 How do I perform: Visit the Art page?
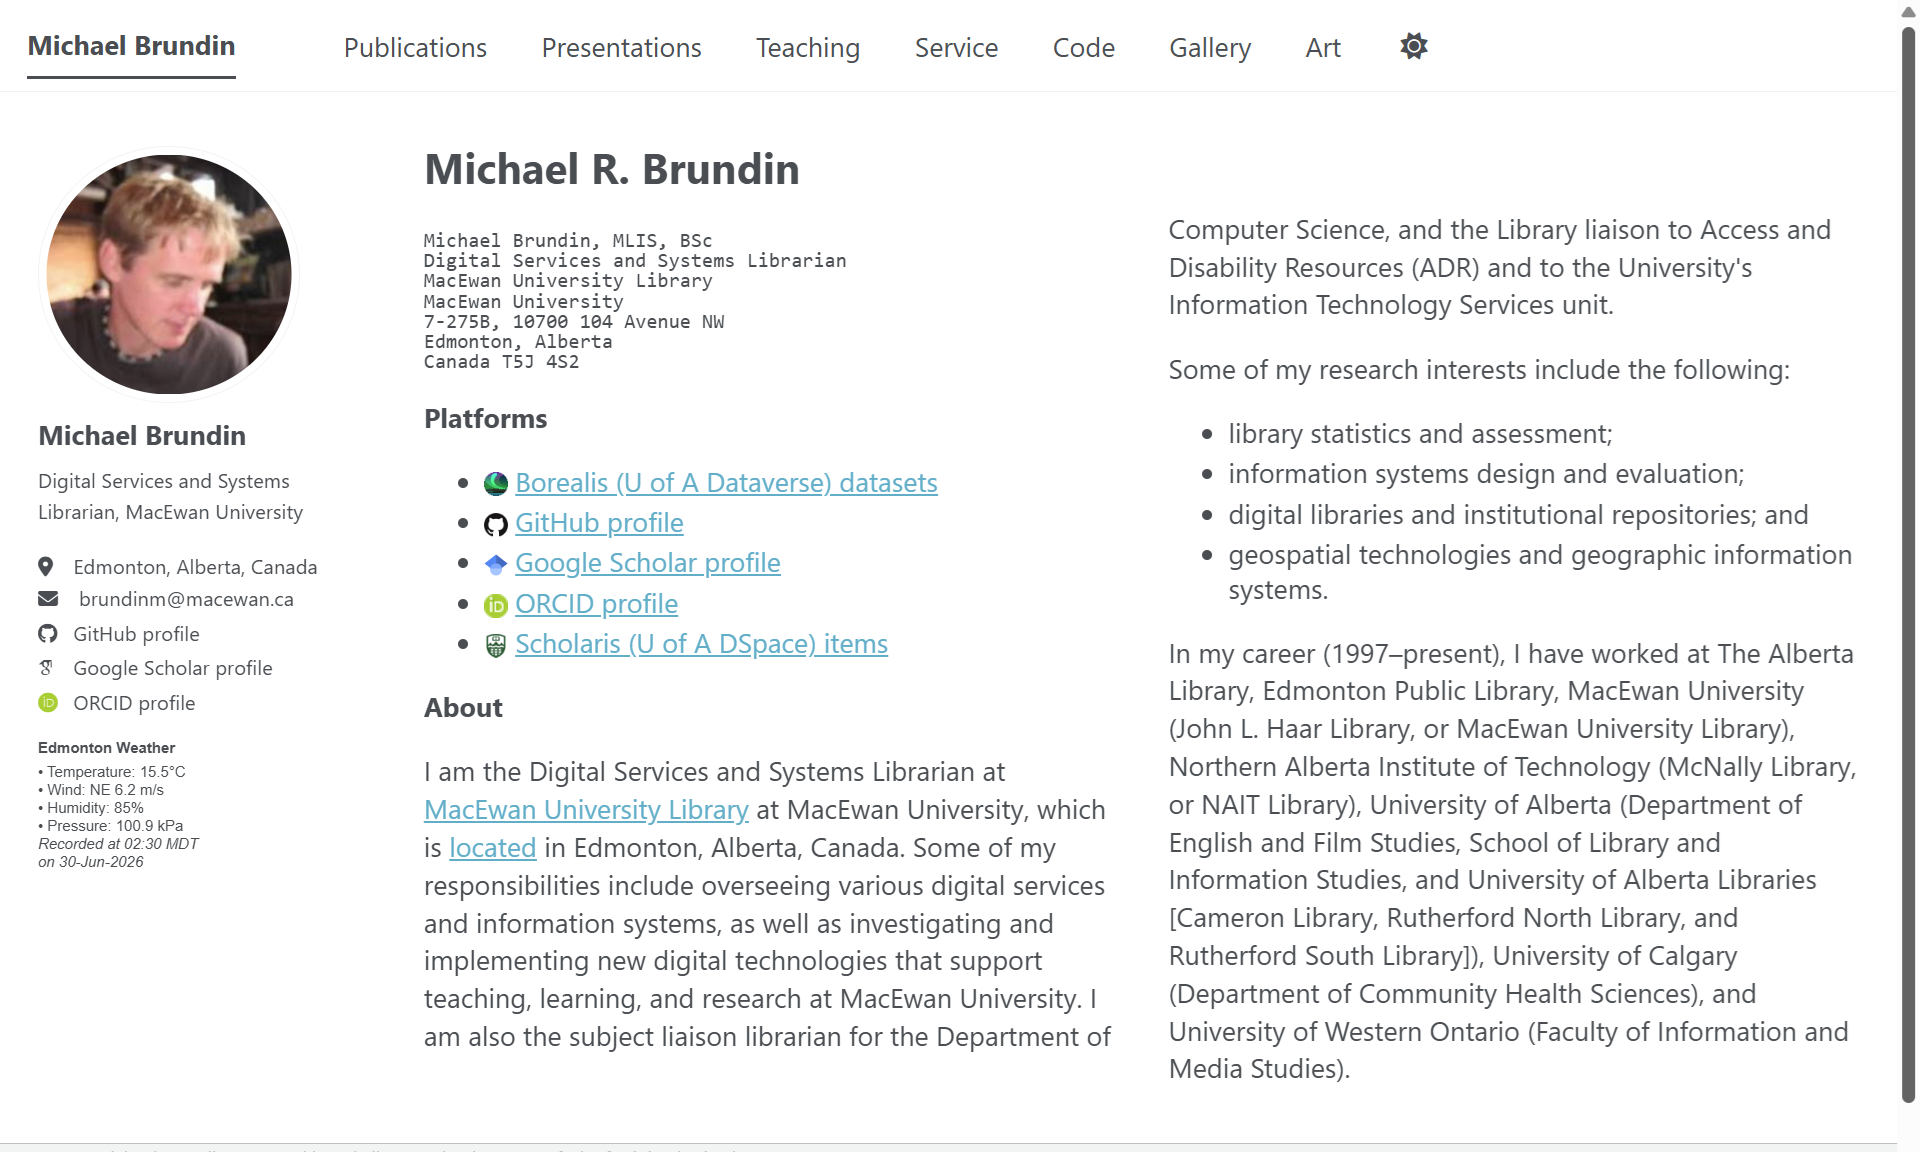pyautogui.click(x=1323, y=47)
